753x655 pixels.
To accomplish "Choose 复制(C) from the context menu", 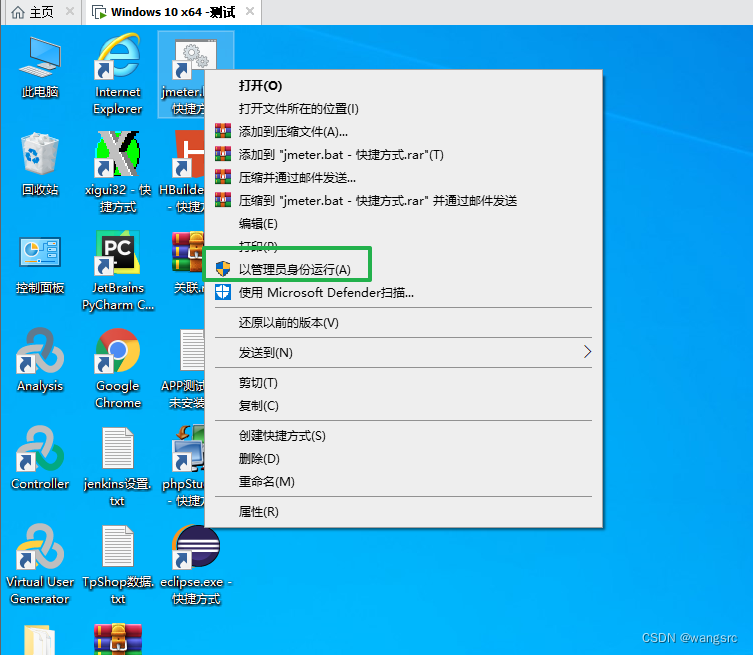I will point(403,406).
